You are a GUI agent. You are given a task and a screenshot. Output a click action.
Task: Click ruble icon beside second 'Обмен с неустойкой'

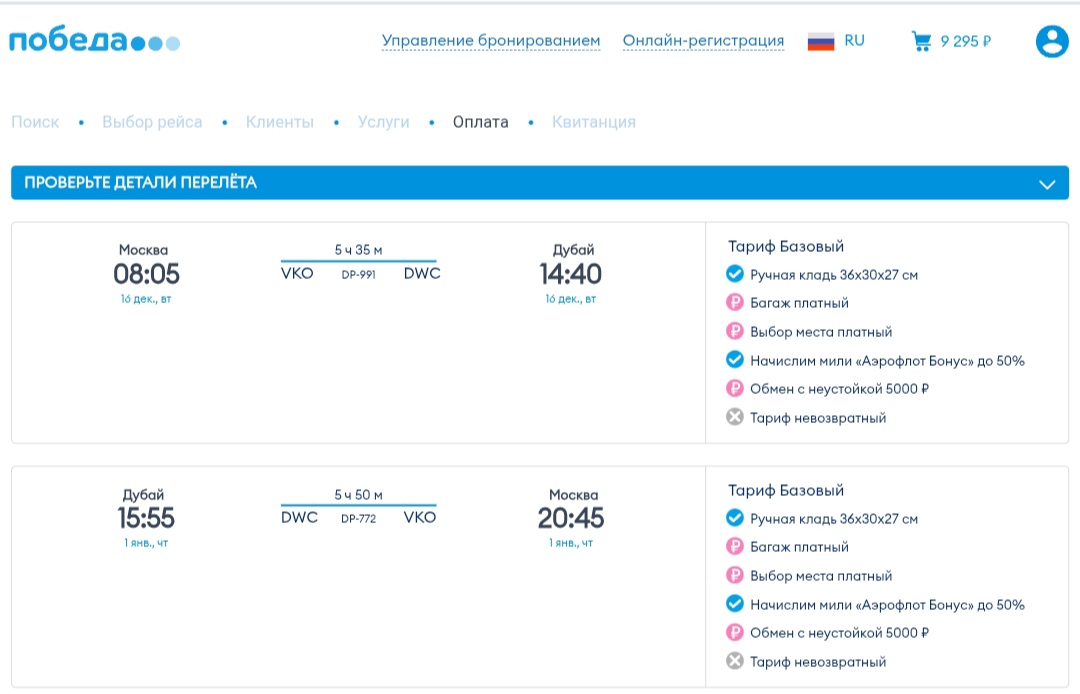735,633
